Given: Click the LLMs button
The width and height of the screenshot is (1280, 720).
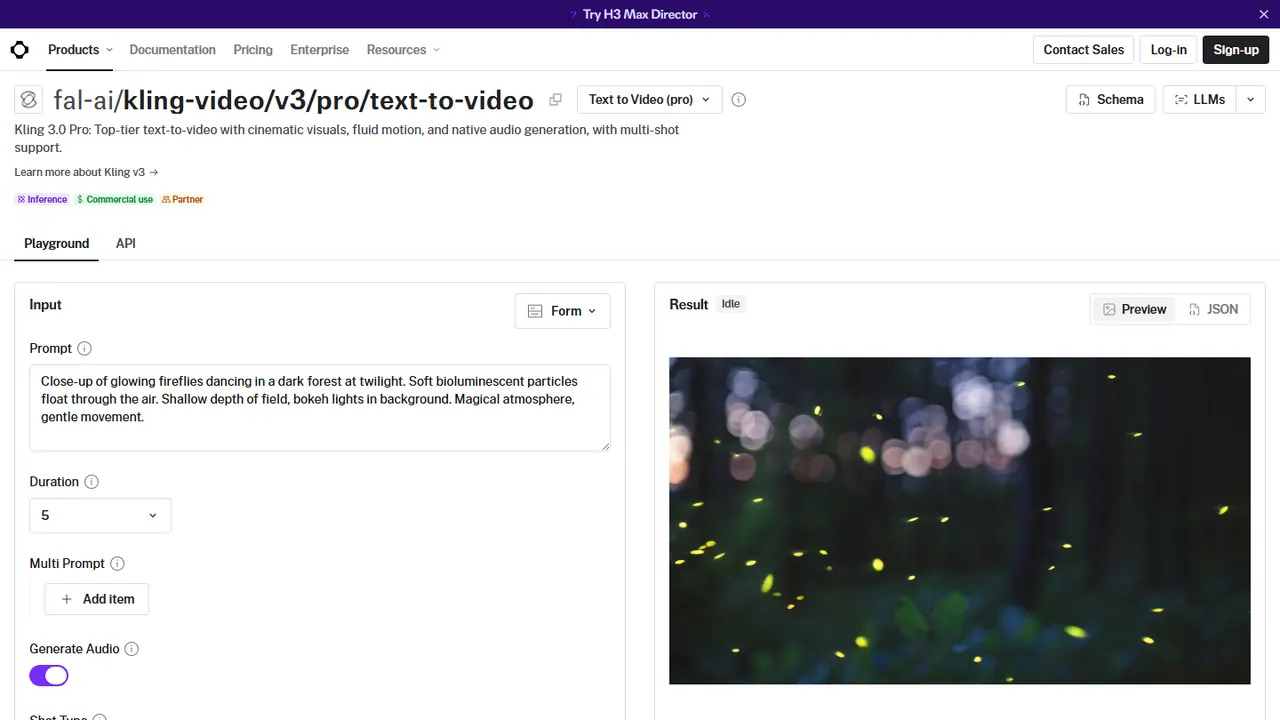Looking at the screenshot, I should [x=1200, y=100].
